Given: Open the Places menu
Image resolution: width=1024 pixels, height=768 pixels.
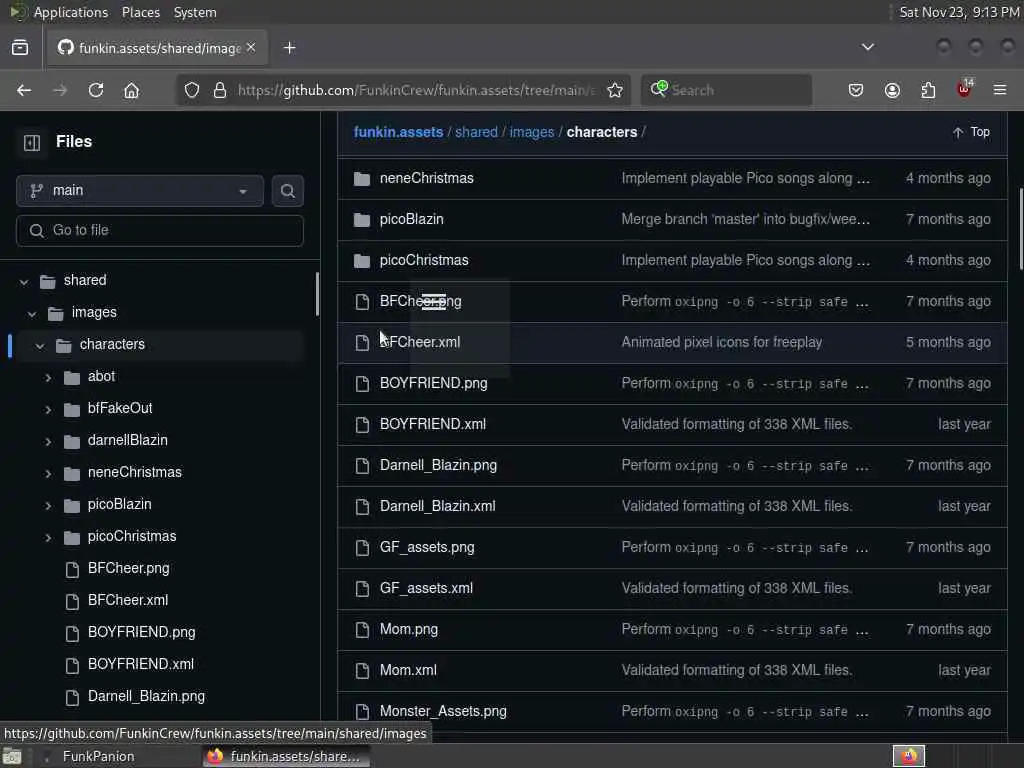Looking at the screenshot, I should pyautogui.click(x=140, y=12).
